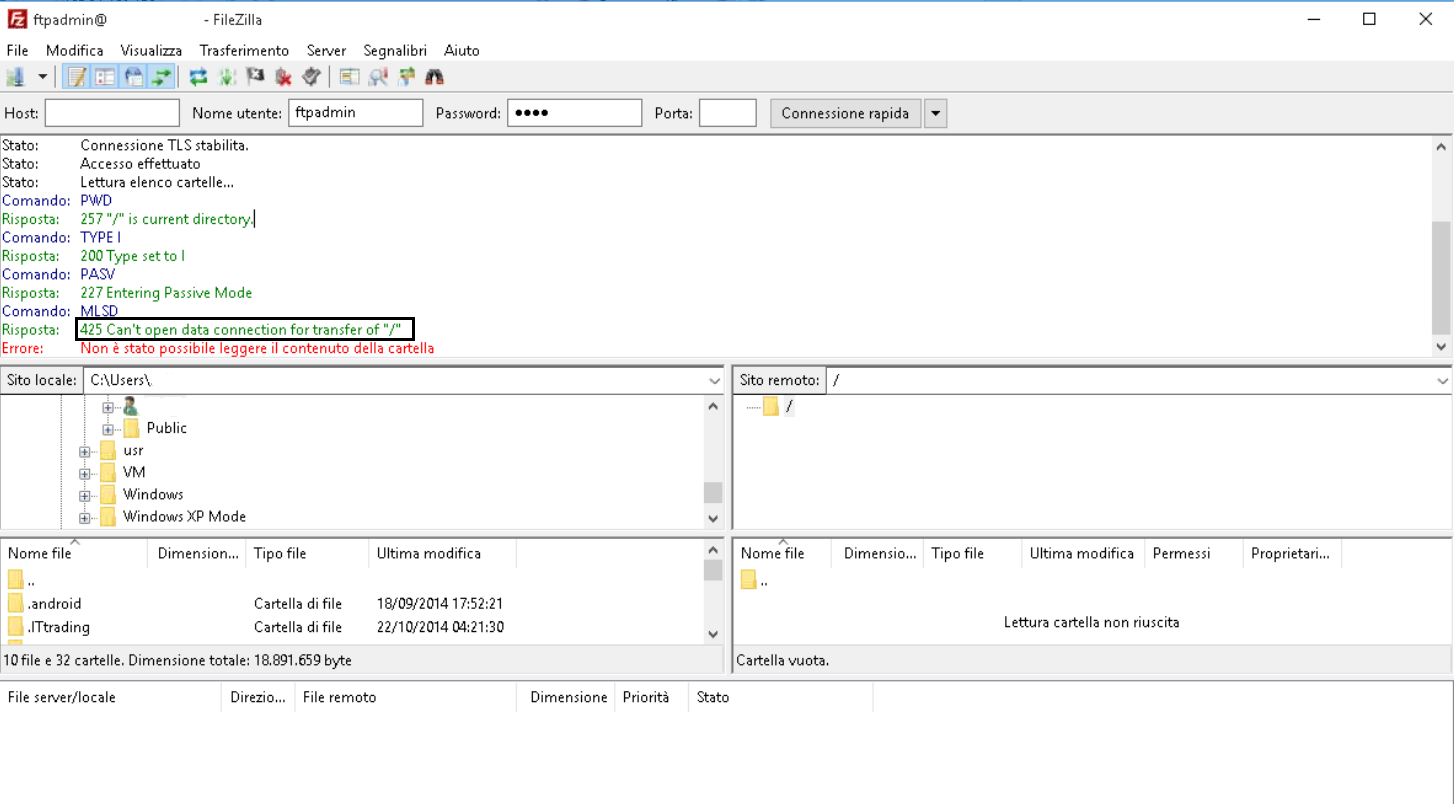Open the Visualizza menu
This screenshot has height=804, width=1454.
pos(151,50)
